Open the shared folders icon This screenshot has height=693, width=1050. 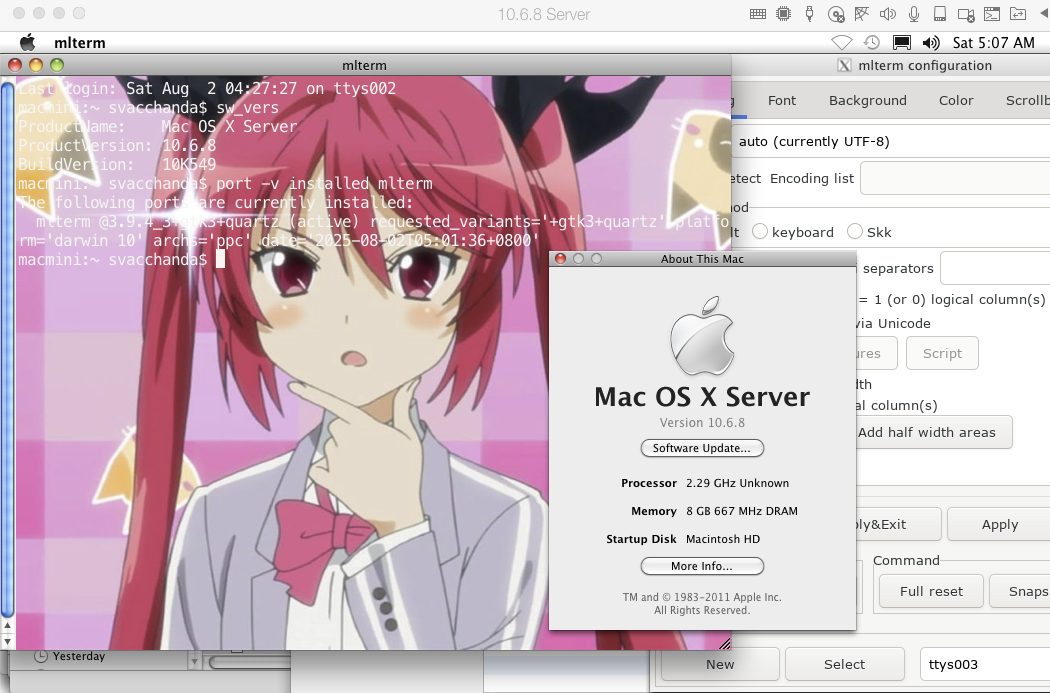(x=1018, y=14)
